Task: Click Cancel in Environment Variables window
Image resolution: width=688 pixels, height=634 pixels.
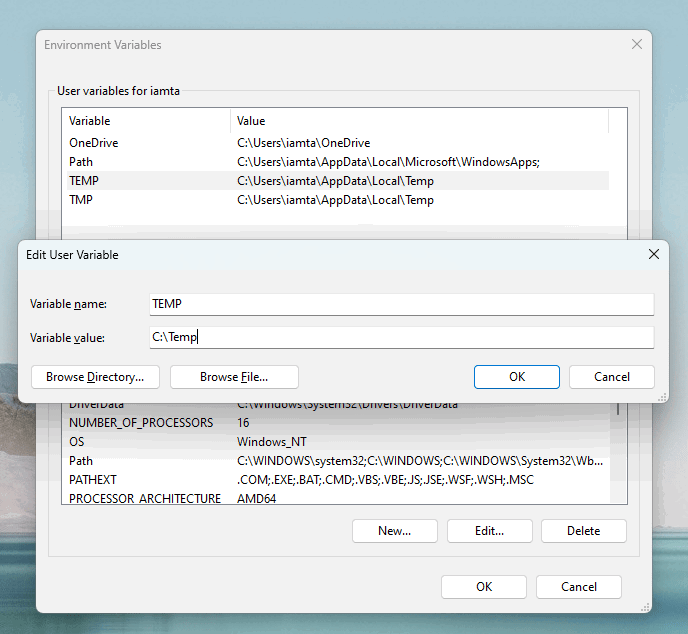Action: tap(579, 587)
